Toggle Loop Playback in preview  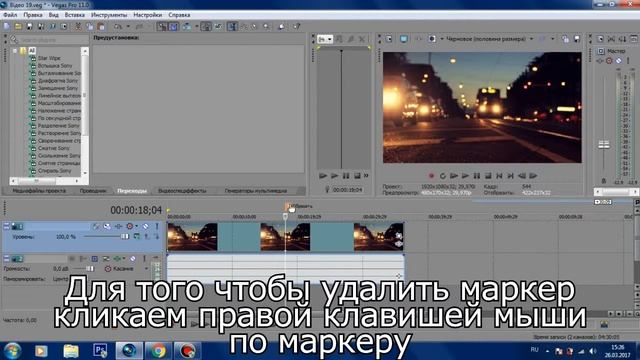(x=443, y=176)
